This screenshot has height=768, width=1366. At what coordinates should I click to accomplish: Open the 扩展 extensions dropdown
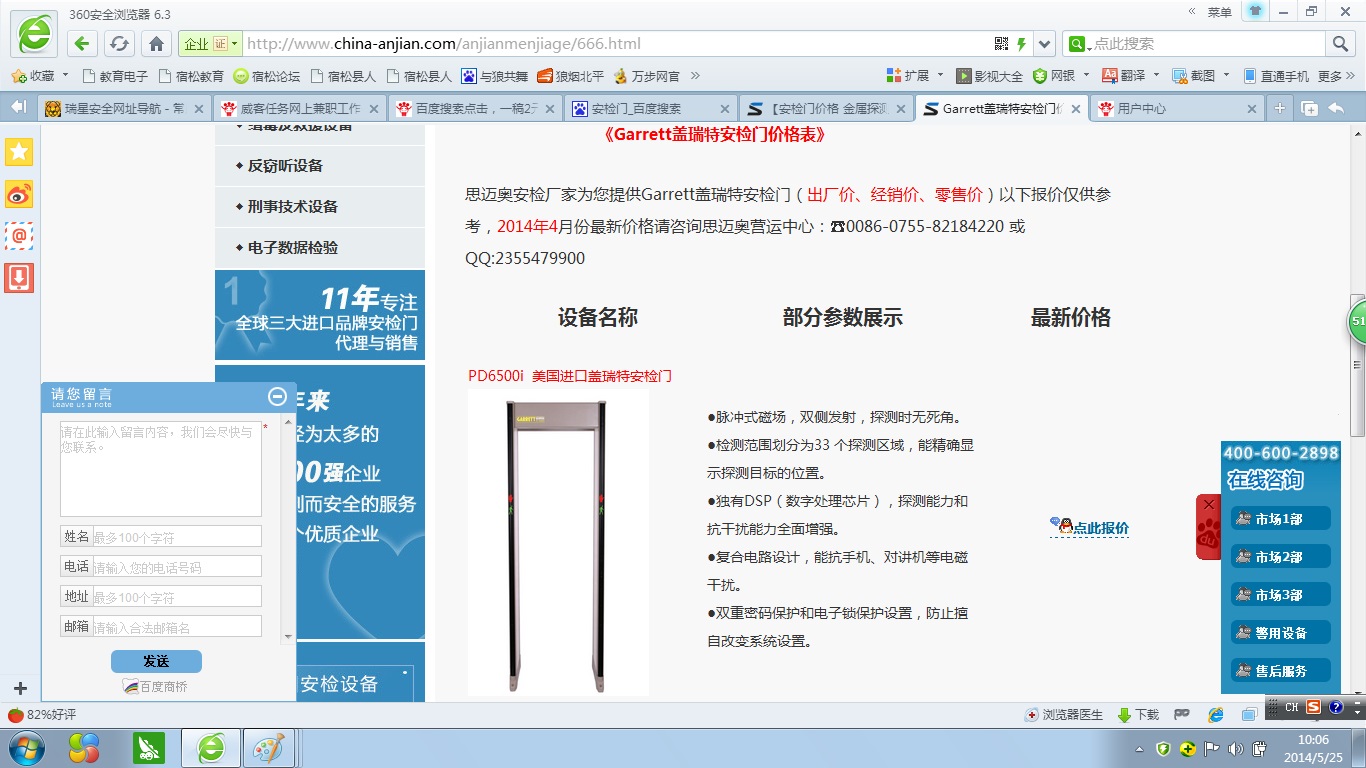click(915, 76)
